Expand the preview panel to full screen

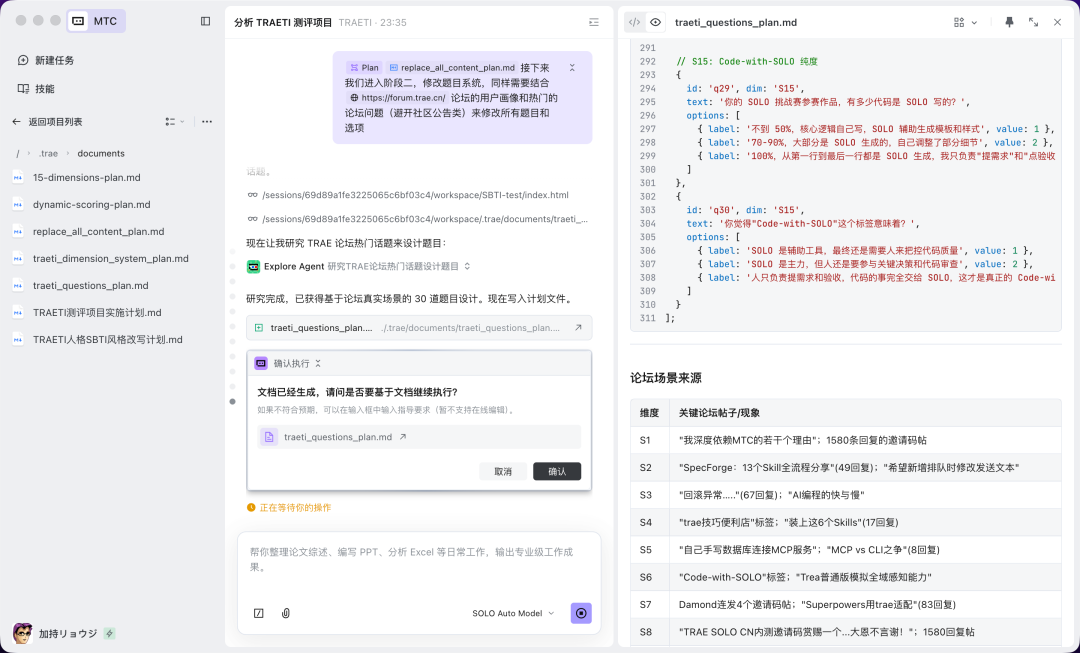point(1034,21)
